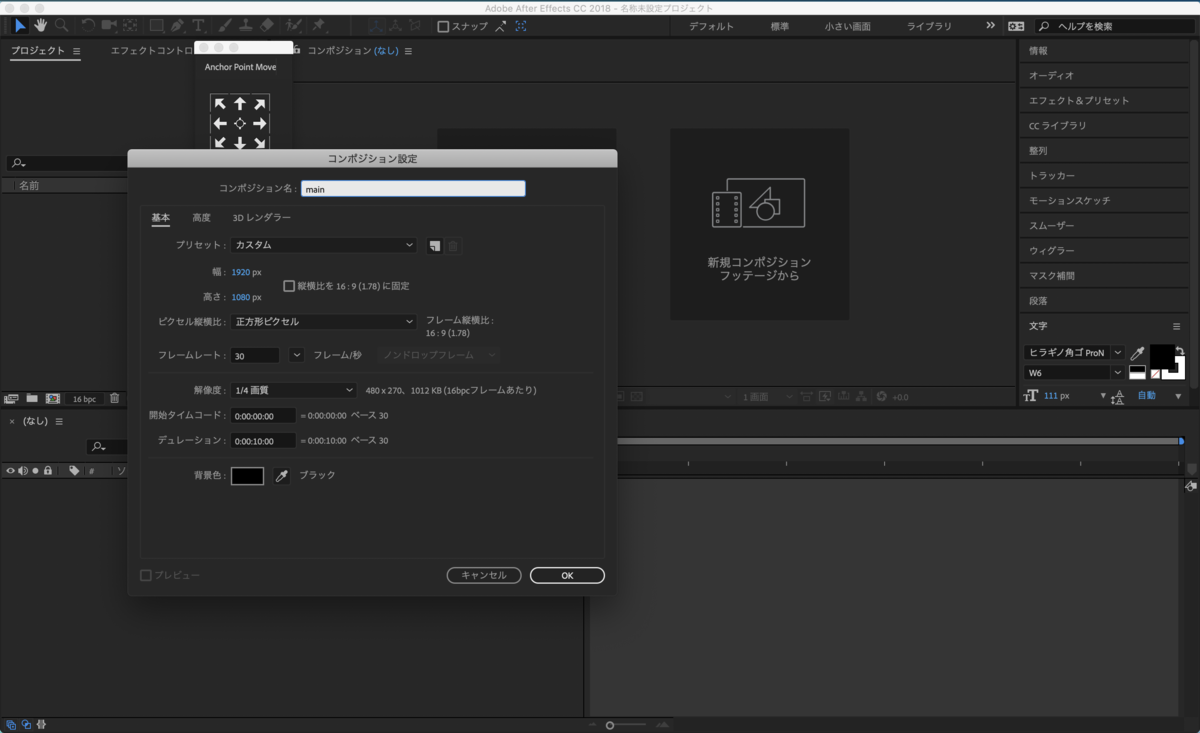Switch to the 基本 tab
The width and height of the screenshot is (1200, 733).
tap(161, 218)
